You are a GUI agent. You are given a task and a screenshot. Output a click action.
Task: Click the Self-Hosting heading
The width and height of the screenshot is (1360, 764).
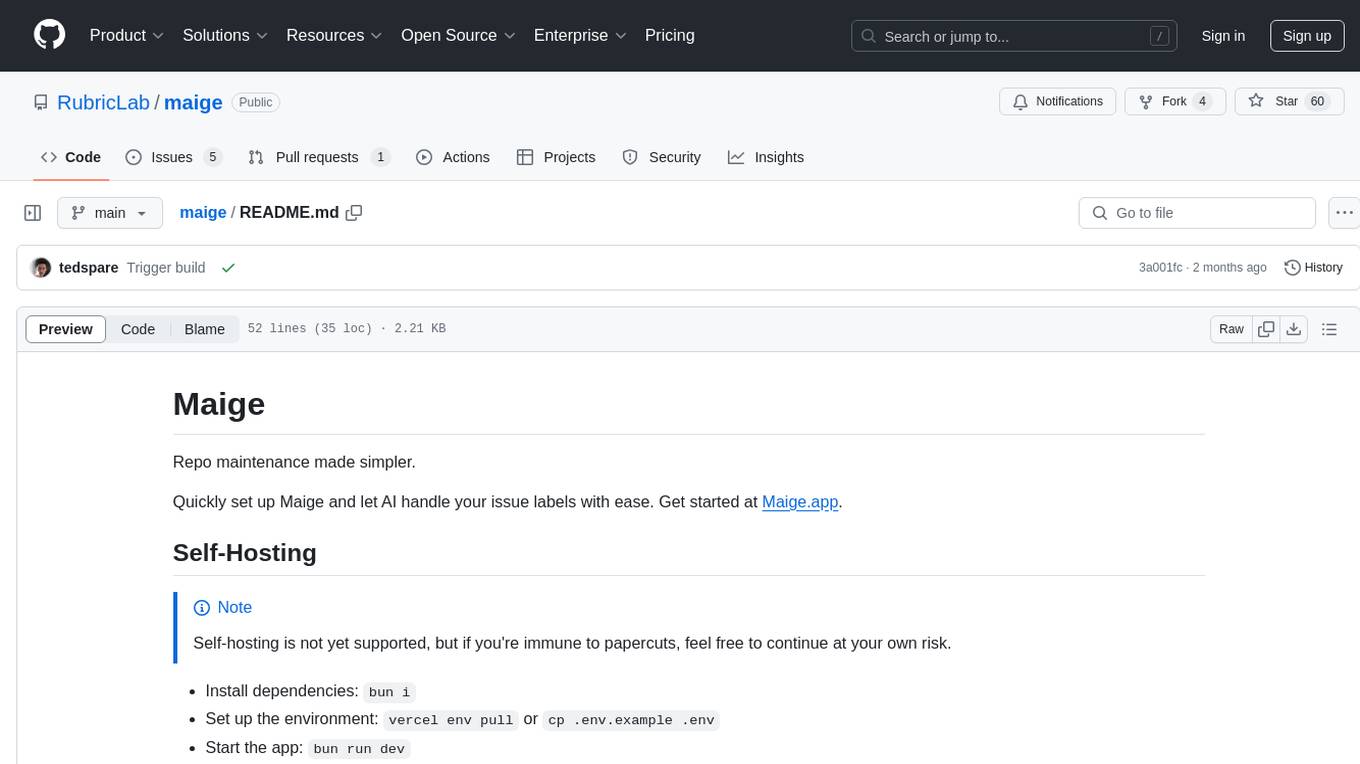245,553
